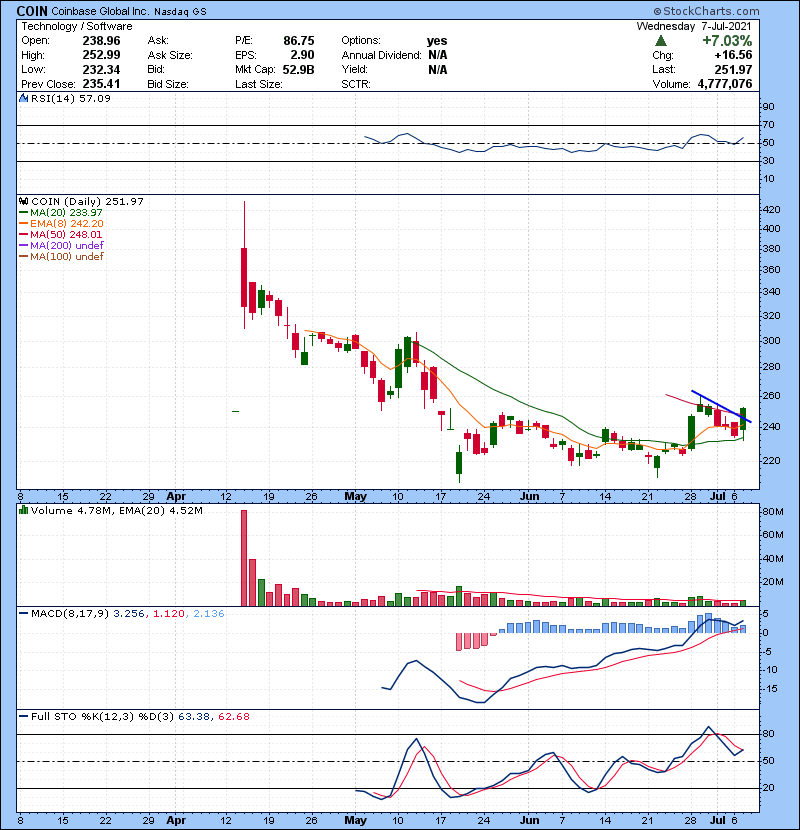Click the Wednesday 7-Jul-2021 date label
This screenshot has width=800, height=830.
[x=694, y=26]
